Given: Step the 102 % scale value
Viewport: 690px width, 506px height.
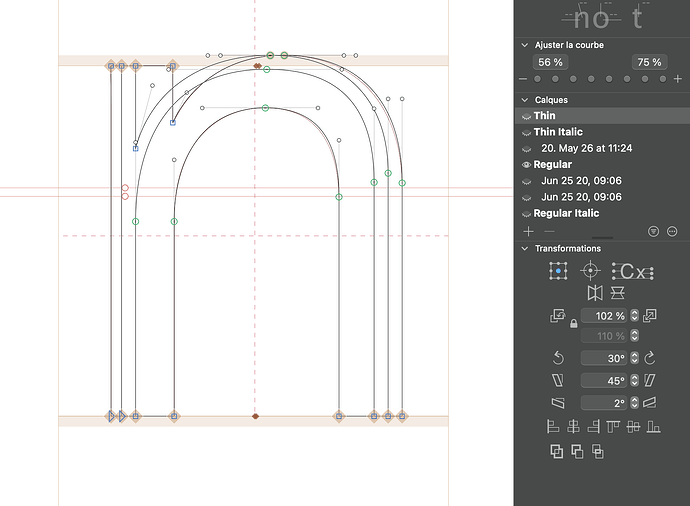Looking at the screenshot, I should (x=634, y=315).
